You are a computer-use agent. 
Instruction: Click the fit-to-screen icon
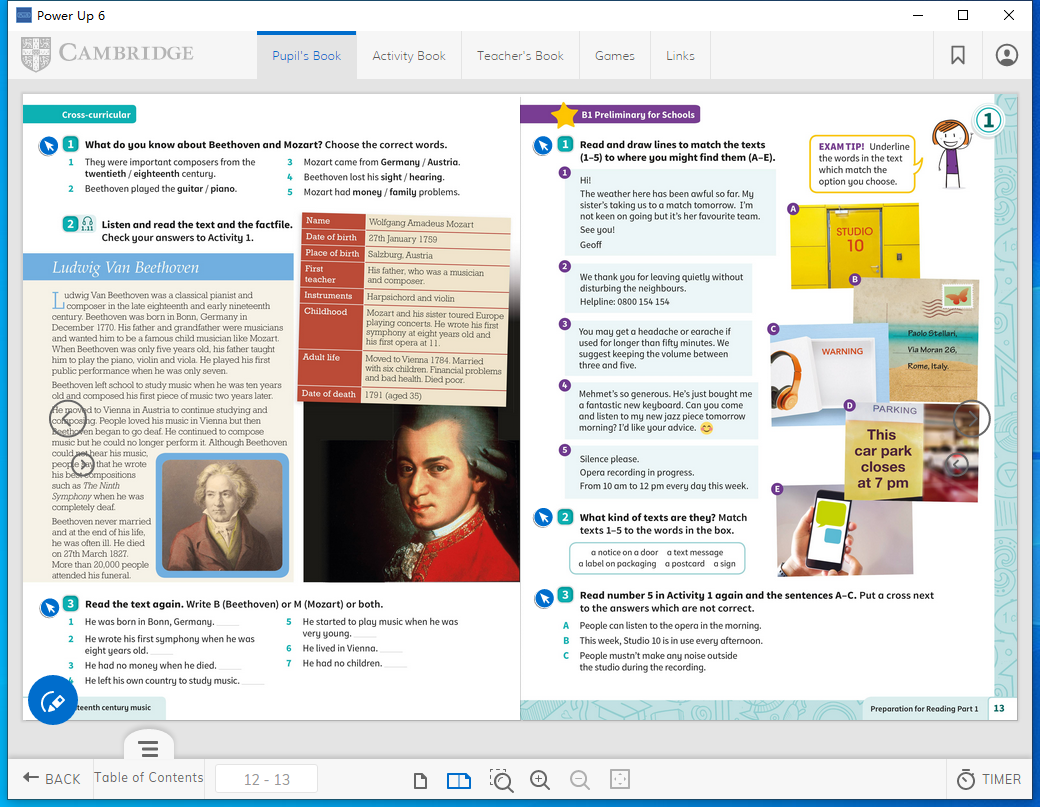point(619,780)
